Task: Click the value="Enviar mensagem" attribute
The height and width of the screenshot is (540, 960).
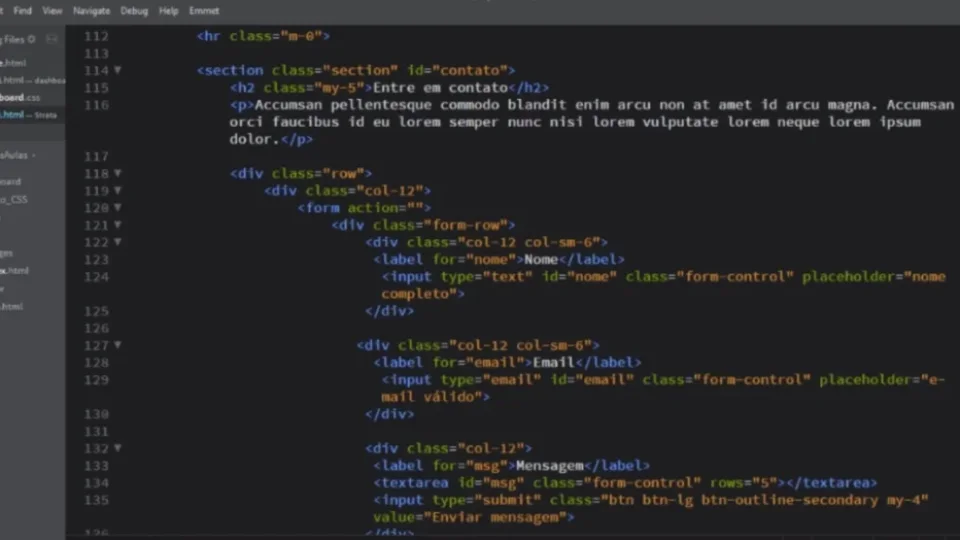Action: pyautogui.click(x=470, y=517)
